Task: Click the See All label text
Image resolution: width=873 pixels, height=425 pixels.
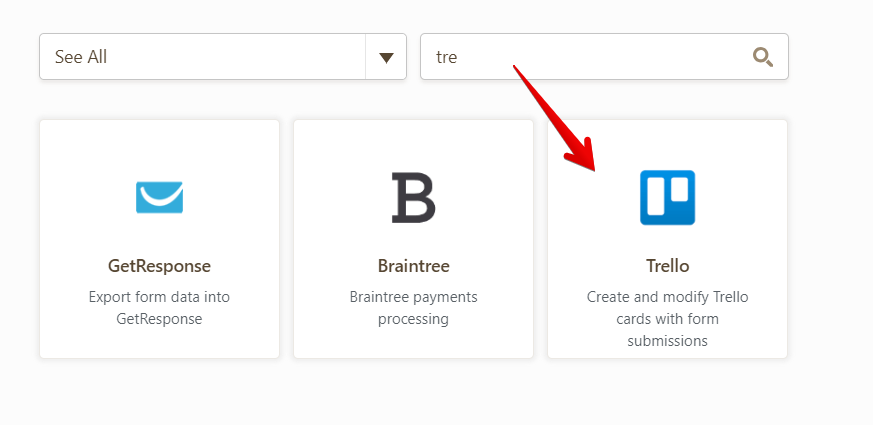Action: (x=81, y=57)
